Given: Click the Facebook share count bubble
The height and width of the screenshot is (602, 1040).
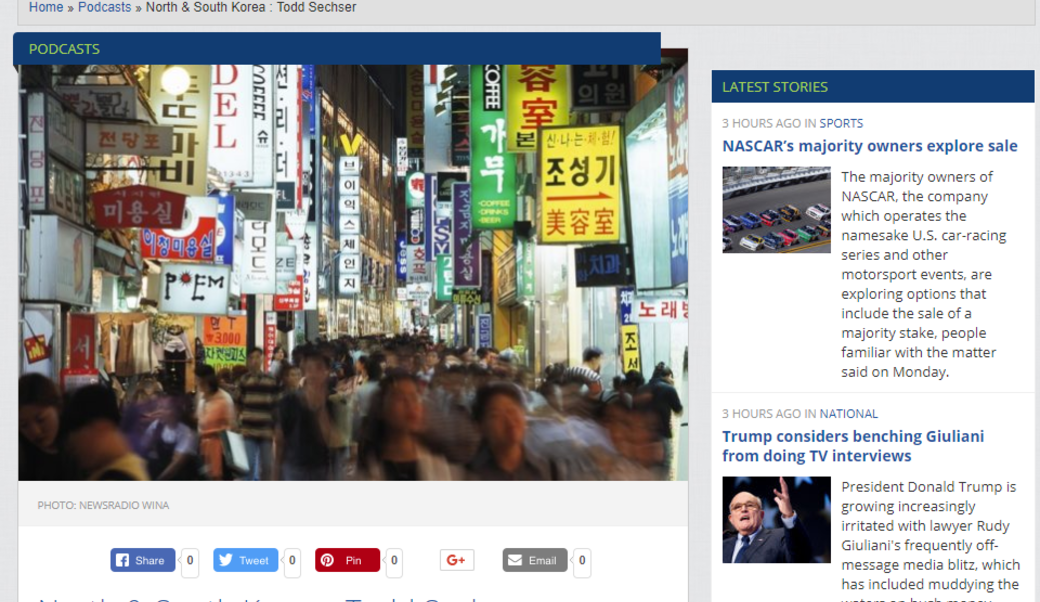Looking at the screenshot, I should 190,561.
